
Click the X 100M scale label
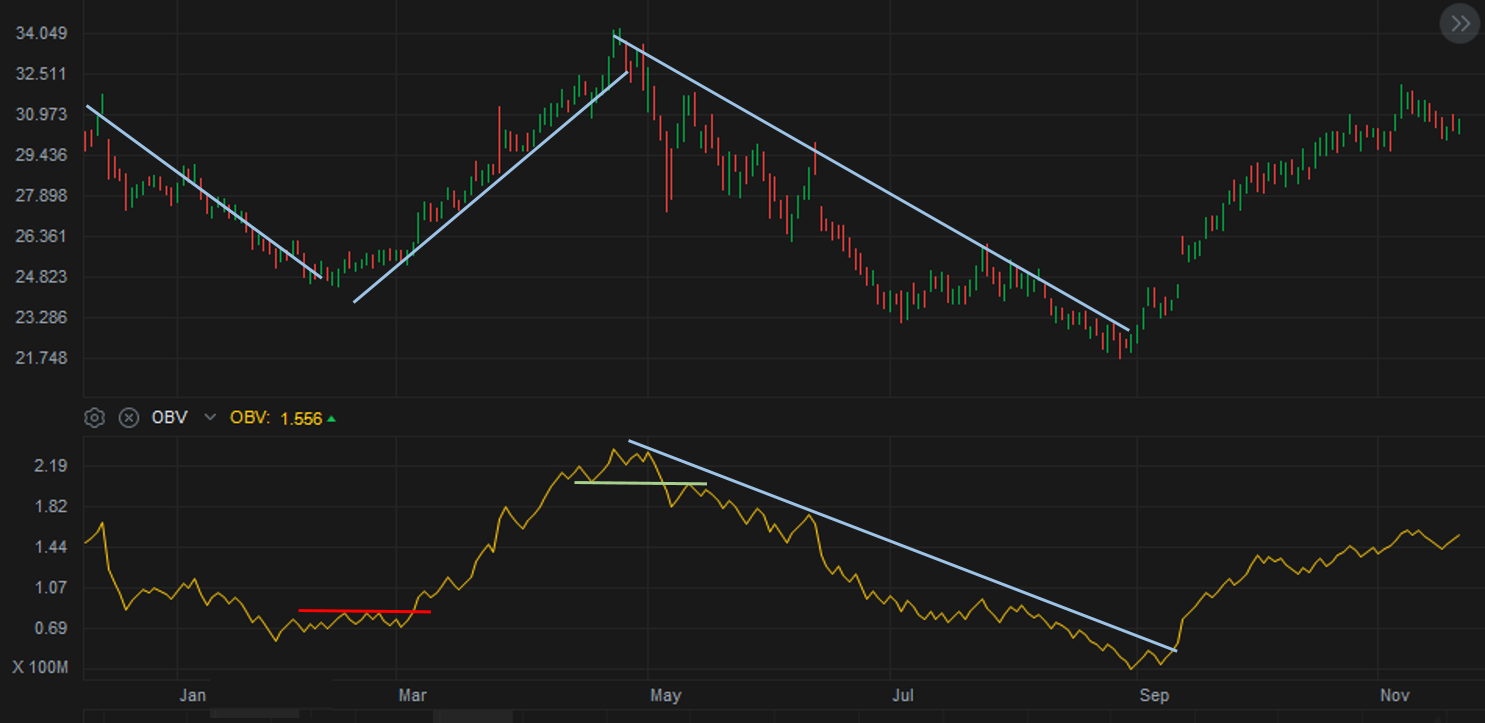(40, 667)
